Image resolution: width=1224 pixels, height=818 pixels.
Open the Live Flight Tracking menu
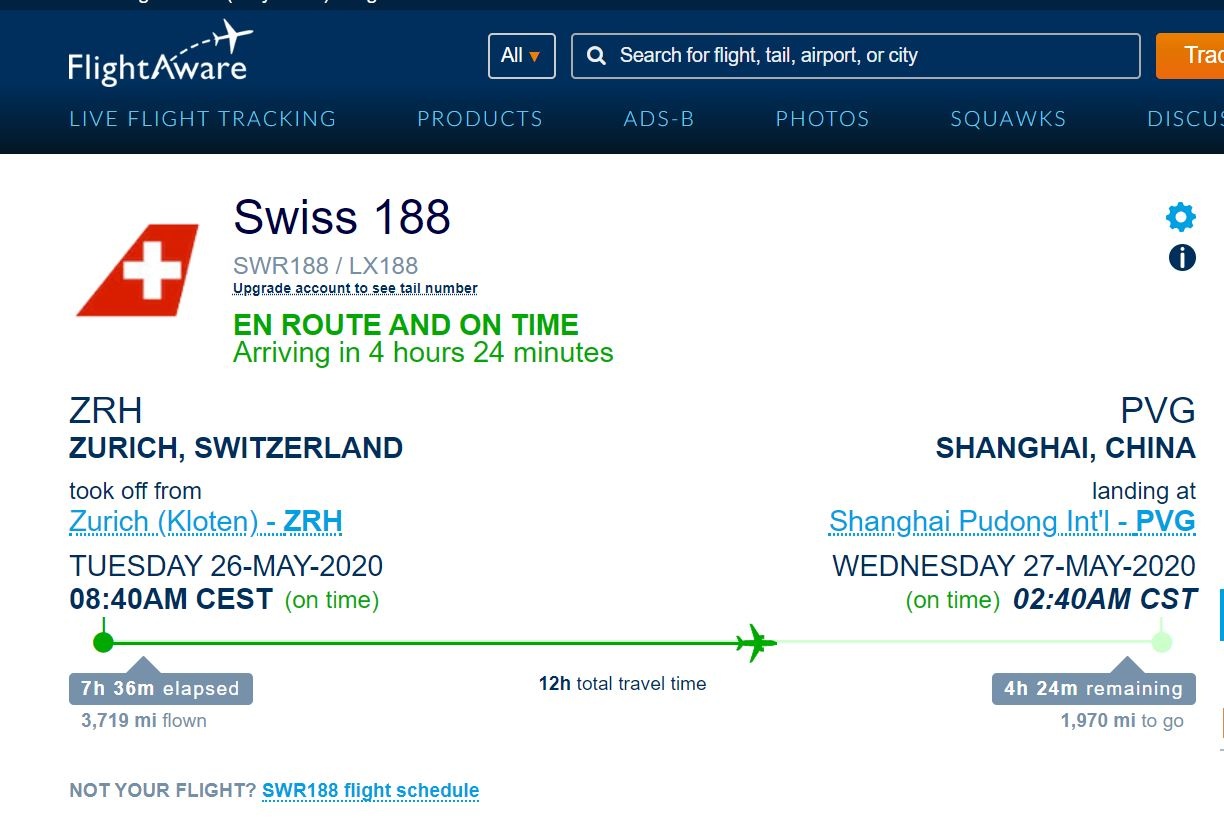click(203, 119)
